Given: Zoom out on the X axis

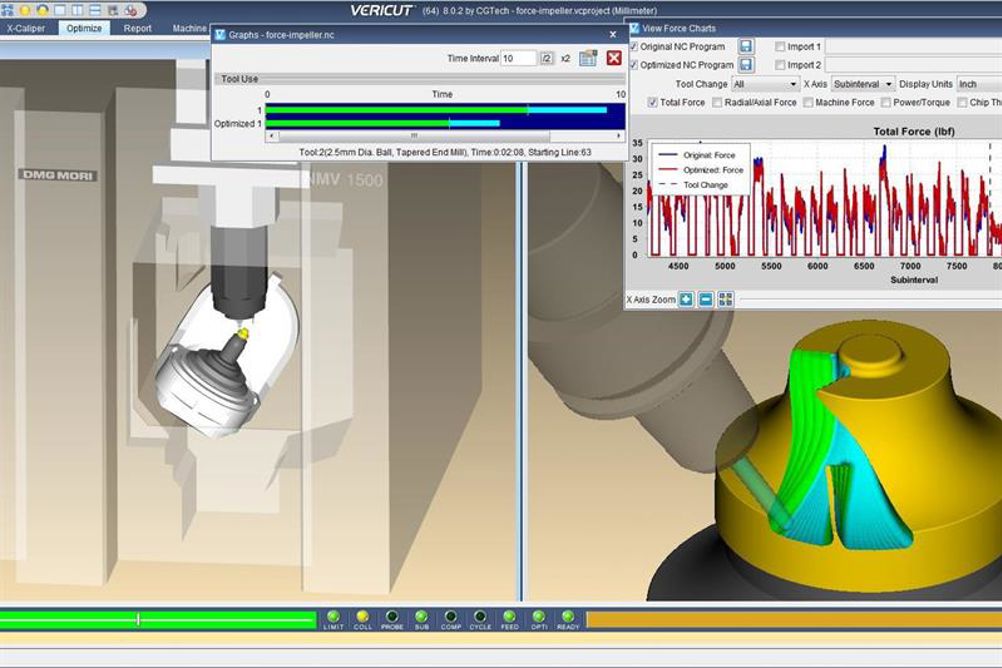Looking at the screenshot, I should click(x=705, y=299).
